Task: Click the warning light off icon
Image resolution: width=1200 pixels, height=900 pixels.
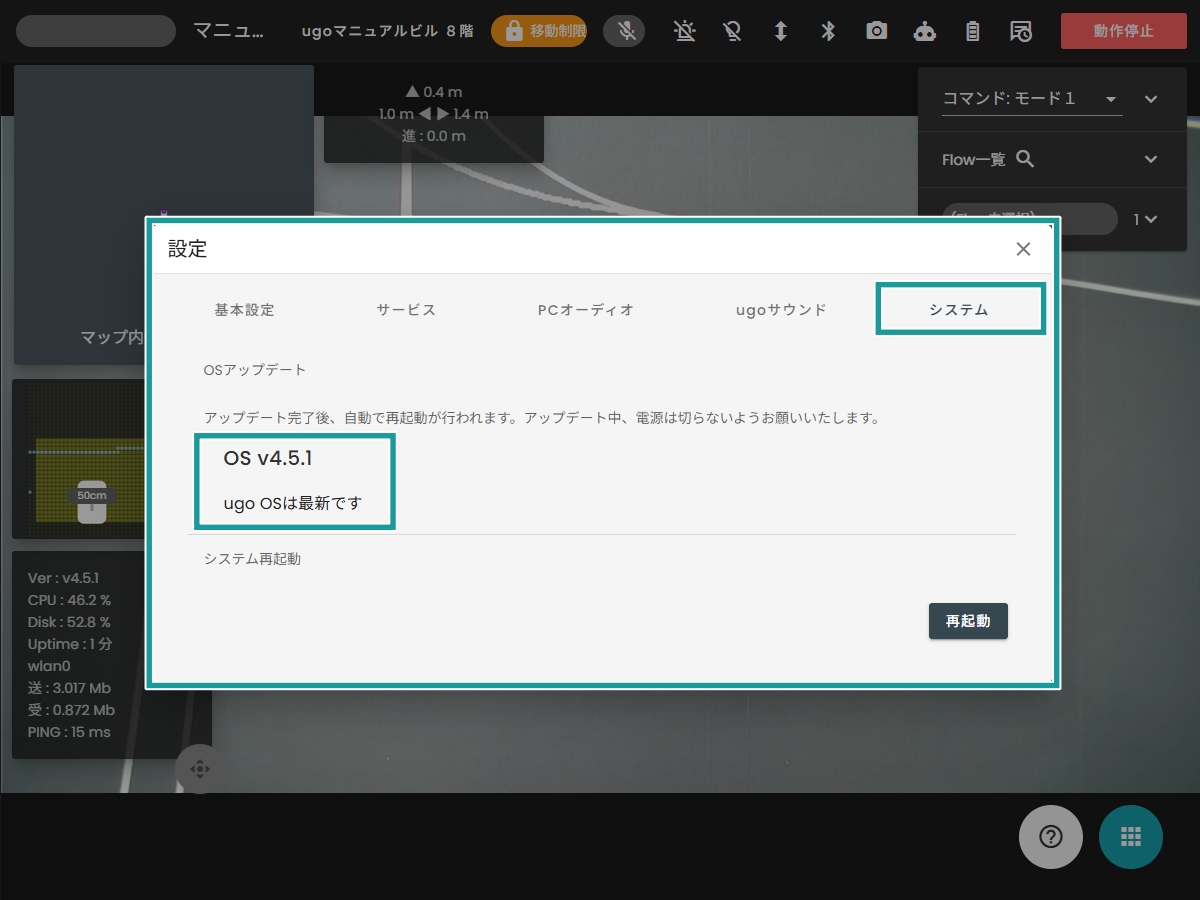Action: 684,31
